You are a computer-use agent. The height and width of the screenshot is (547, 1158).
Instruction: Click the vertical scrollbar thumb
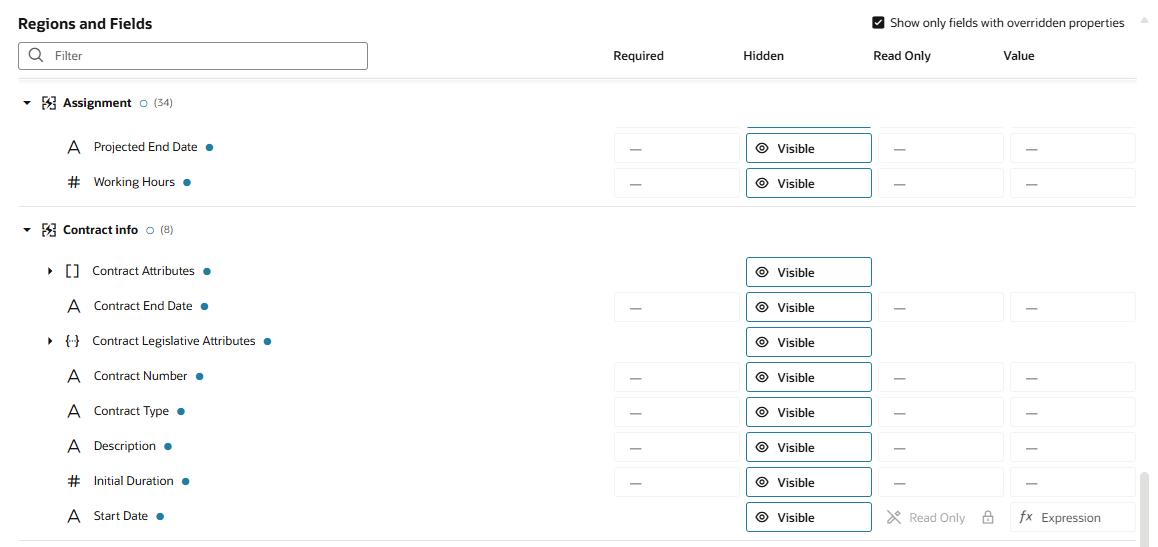pos(1144,508)
